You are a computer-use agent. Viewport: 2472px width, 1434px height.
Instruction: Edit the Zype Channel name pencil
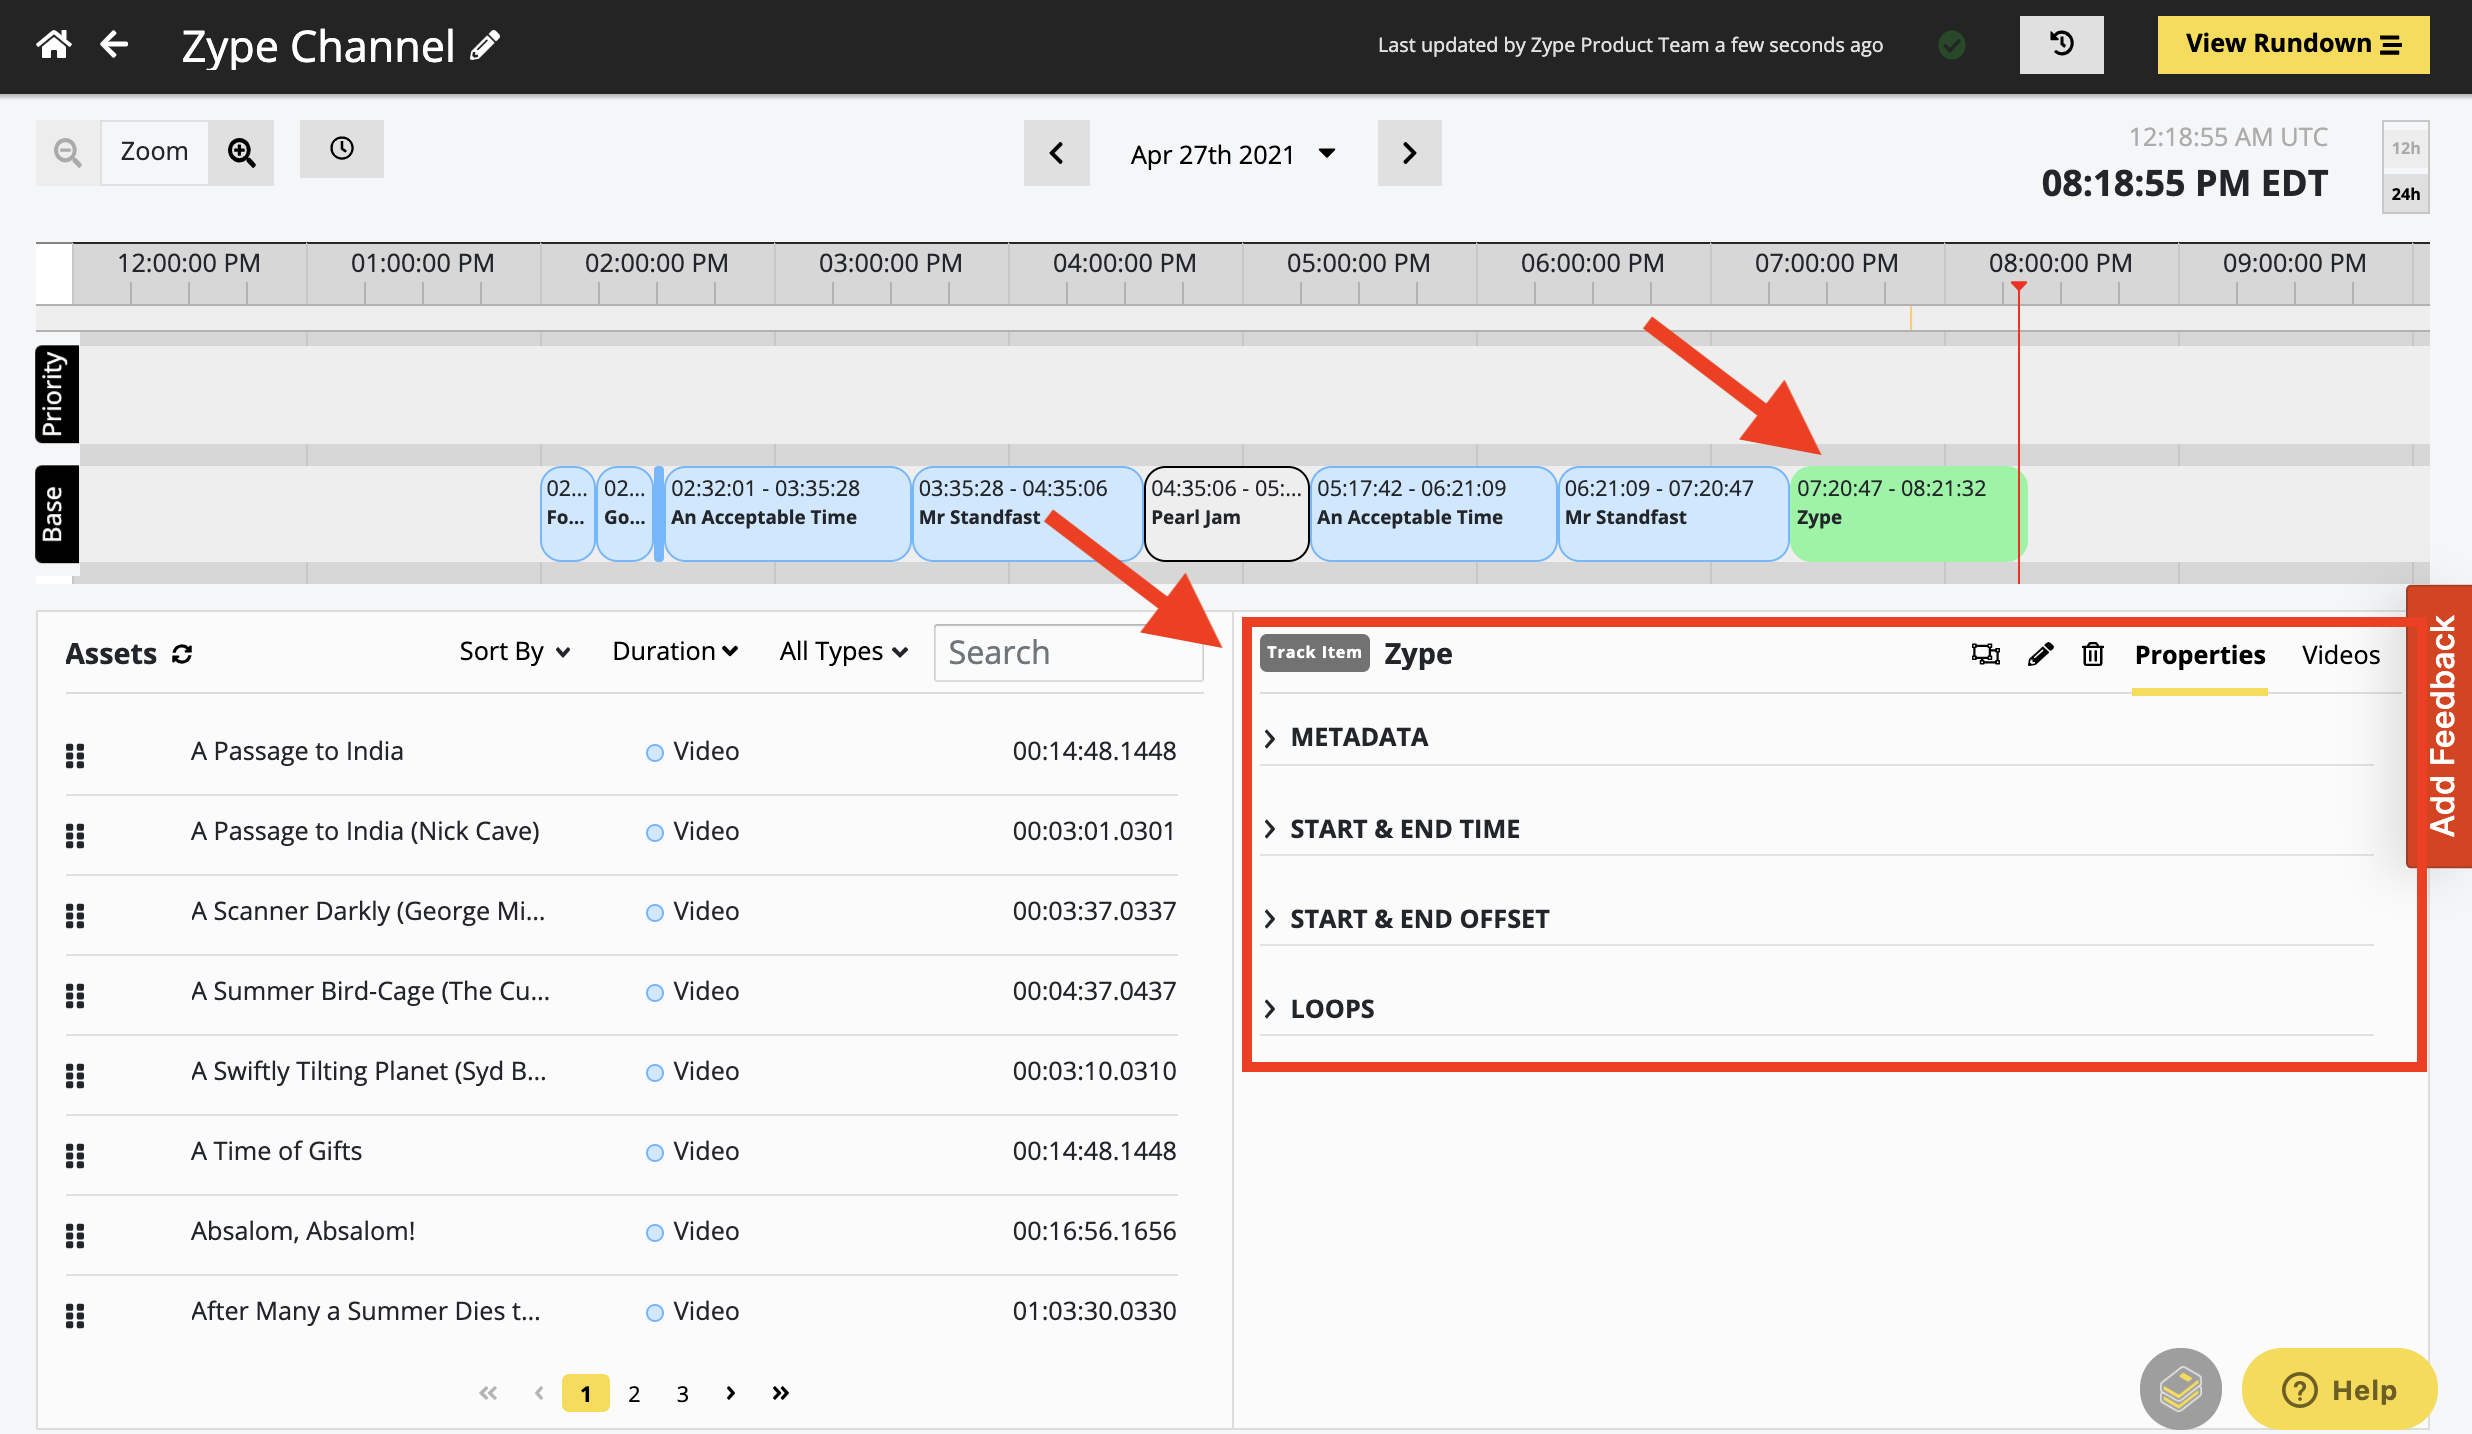point(486,46)
